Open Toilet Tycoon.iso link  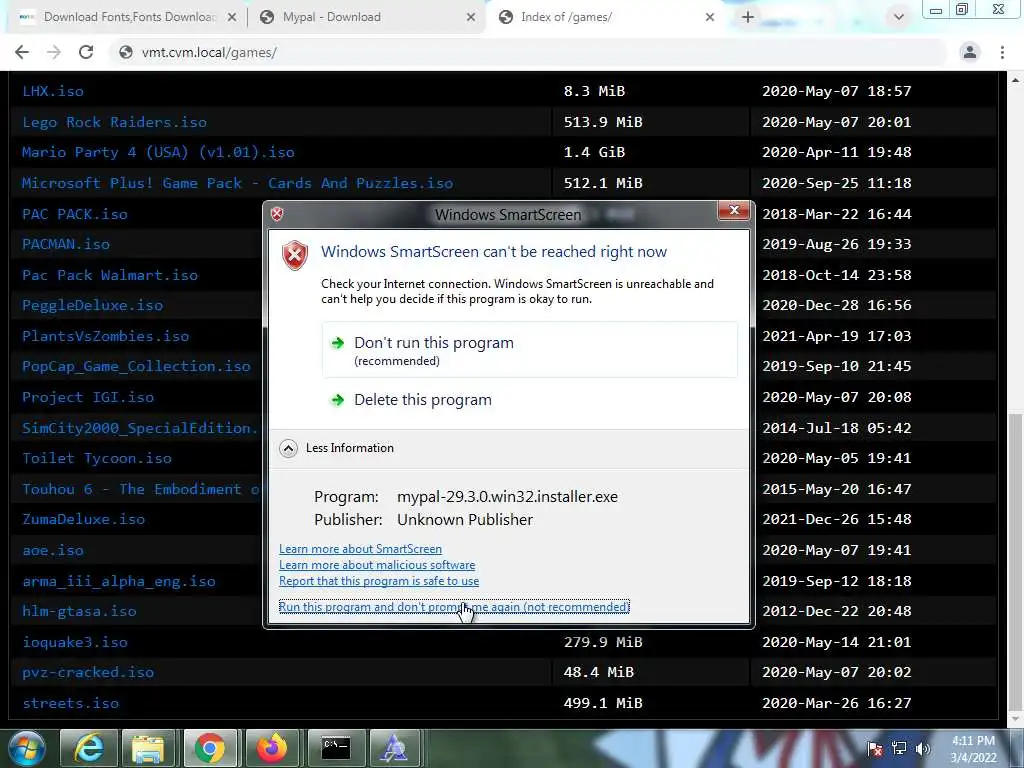97,458
